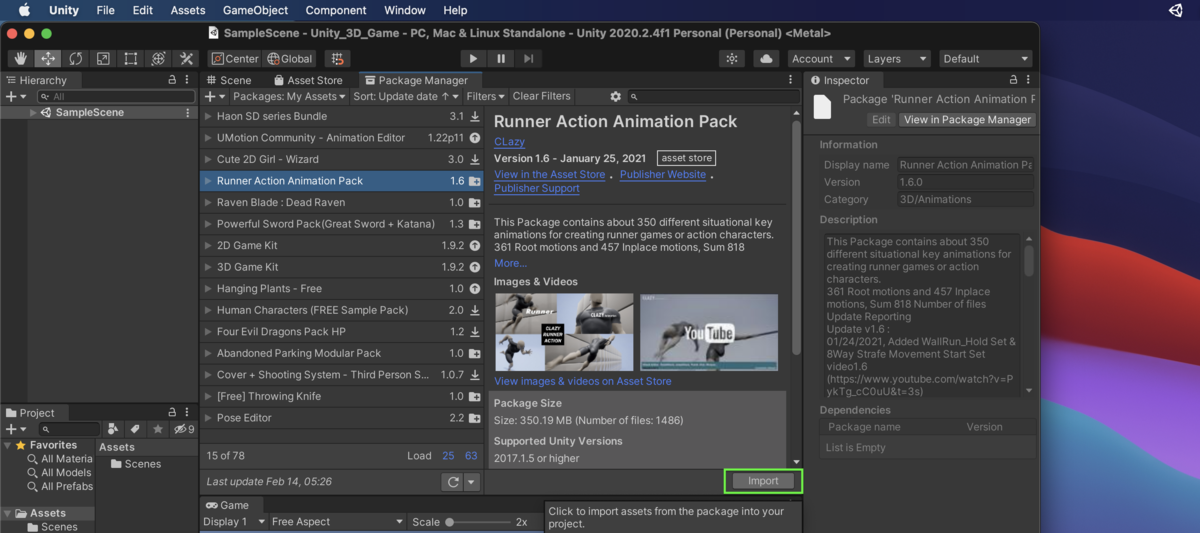
Task: Open the Account dropdown
Action: [x=821, y=59]
